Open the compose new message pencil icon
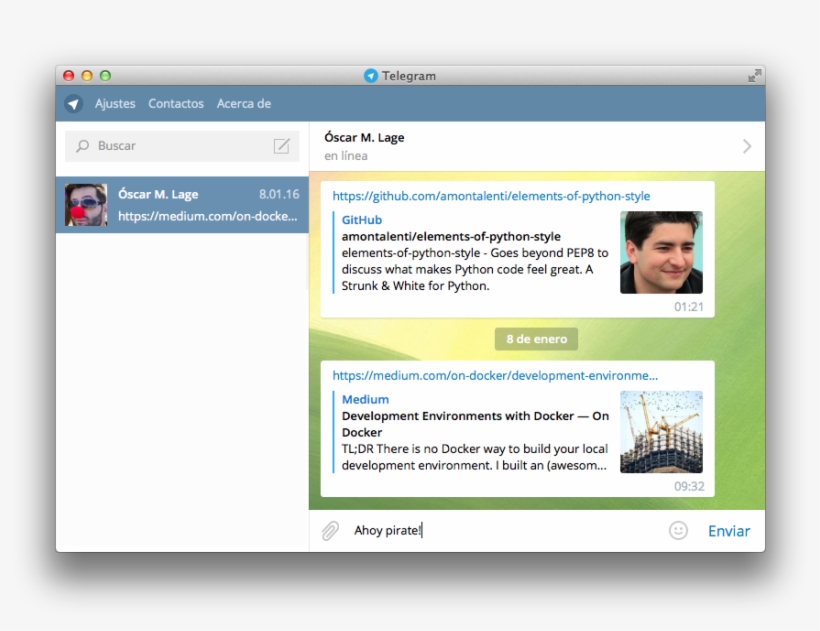The width and height of the screenshot is (820, 631). coord(283,145)
